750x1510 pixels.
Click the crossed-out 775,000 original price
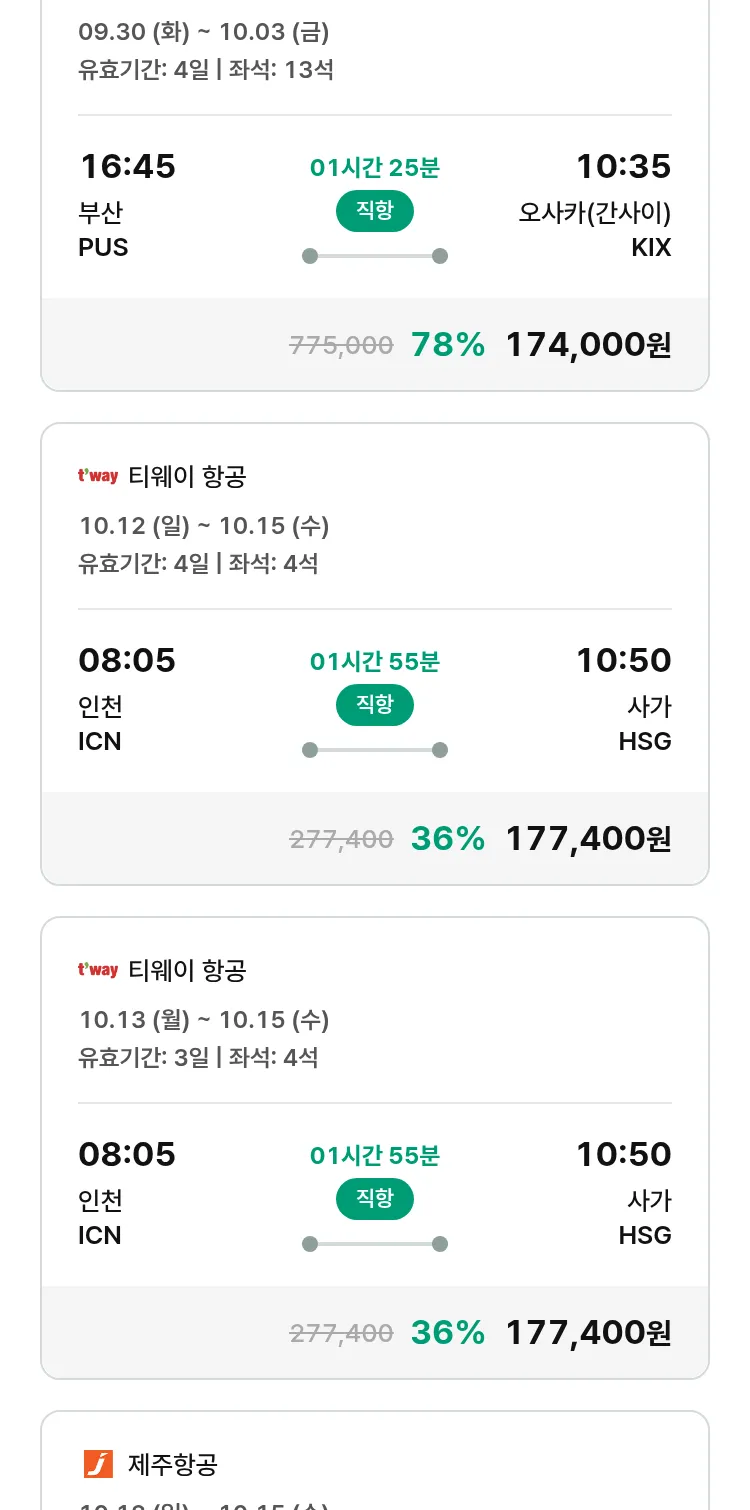pos(341,346)
